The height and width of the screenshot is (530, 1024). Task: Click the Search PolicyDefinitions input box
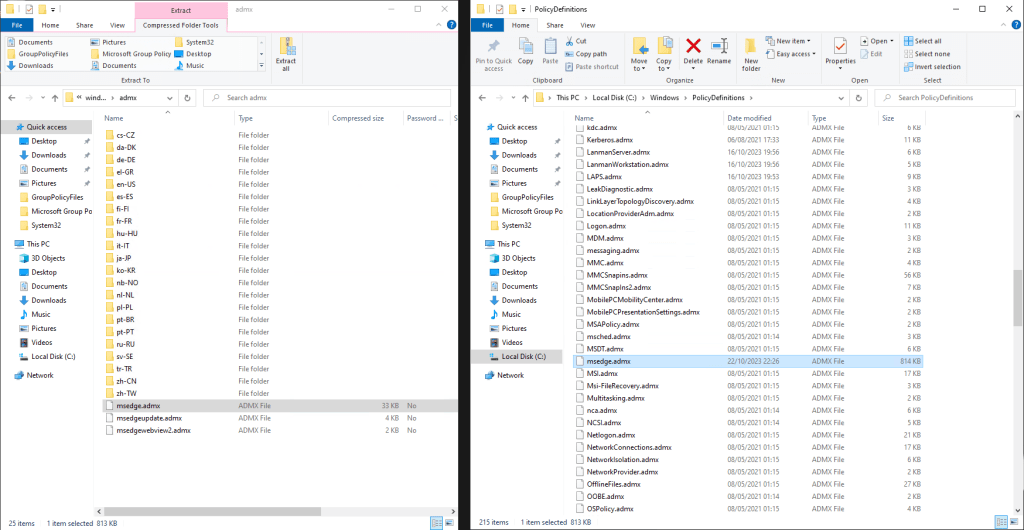click(x=945, y=98)
